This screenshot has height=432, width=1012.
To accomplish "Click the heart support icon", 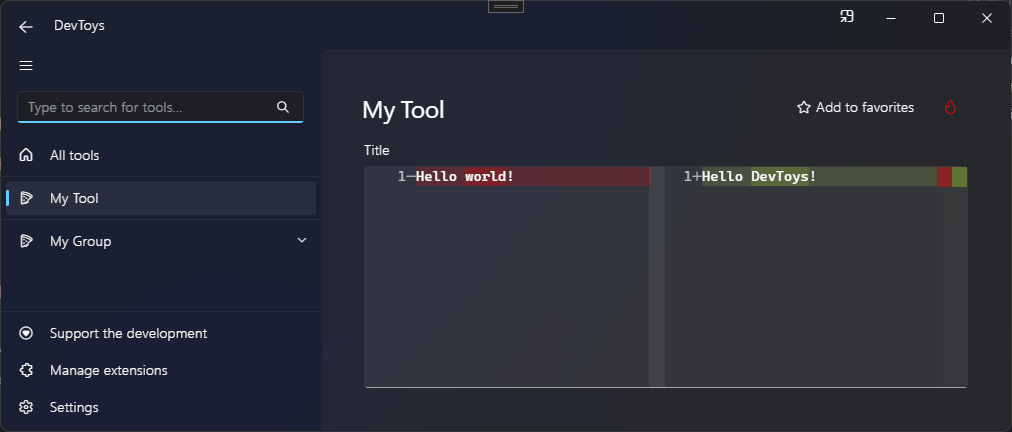I will pos(26,333).
